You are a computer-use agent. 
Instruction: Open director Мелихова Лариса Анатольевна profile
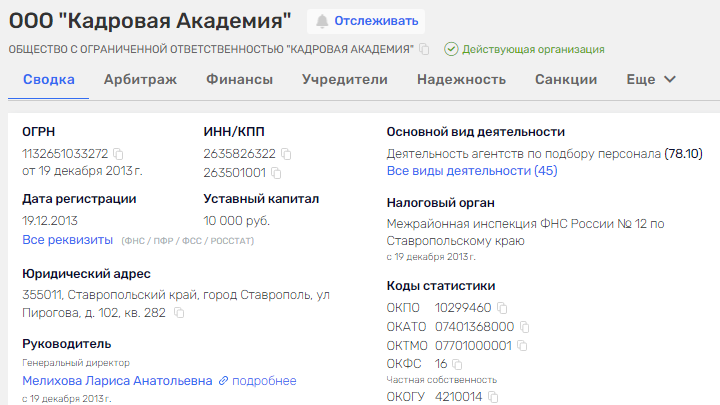pyautogui.click(x=117, y=381)
